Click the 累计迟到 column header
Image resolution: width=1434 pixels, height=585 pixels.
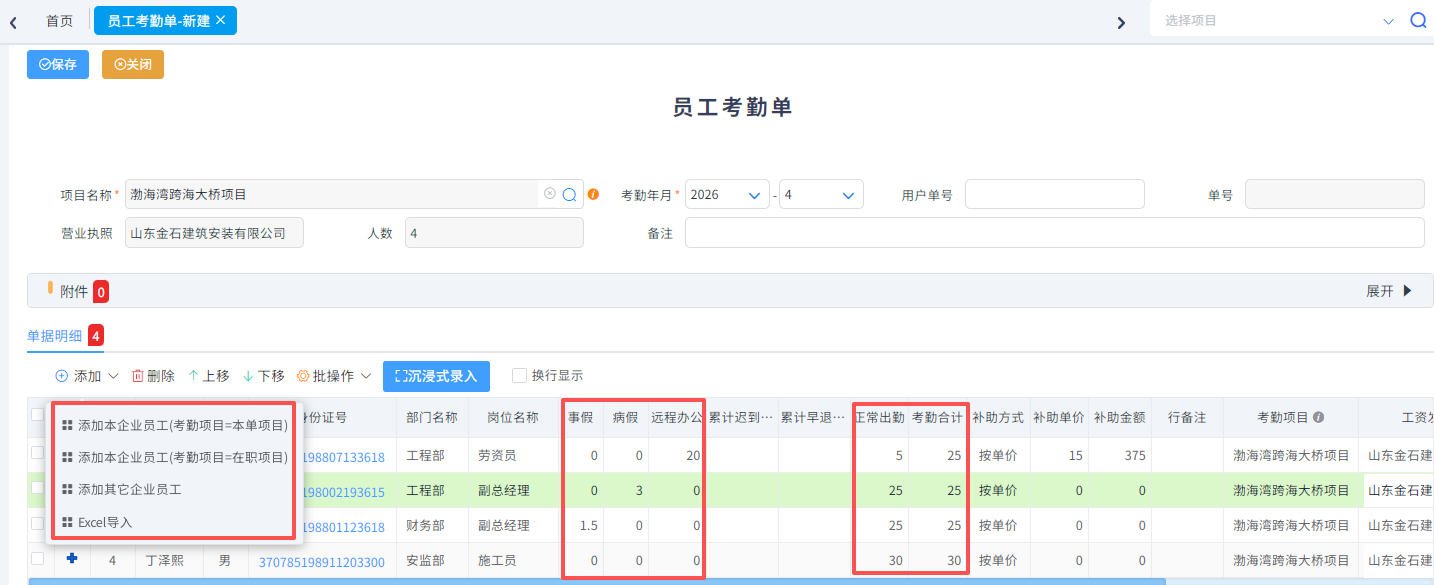[x=741, y=417]
